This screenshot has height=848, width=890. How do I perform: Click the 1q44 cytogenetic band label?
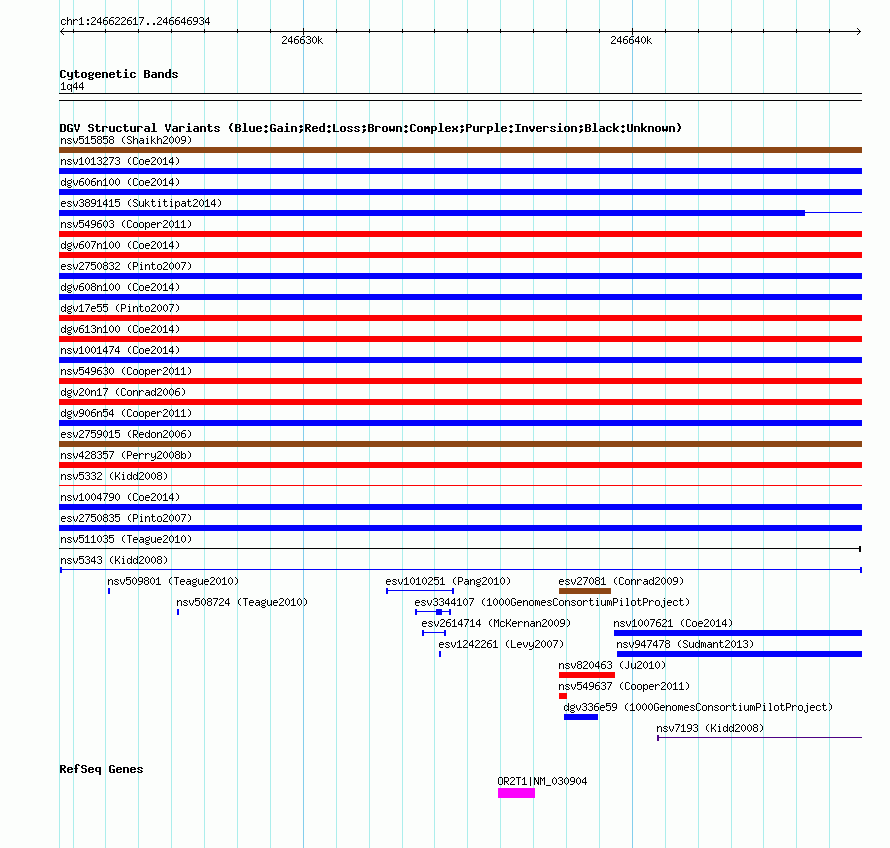[x=72, y=87]
